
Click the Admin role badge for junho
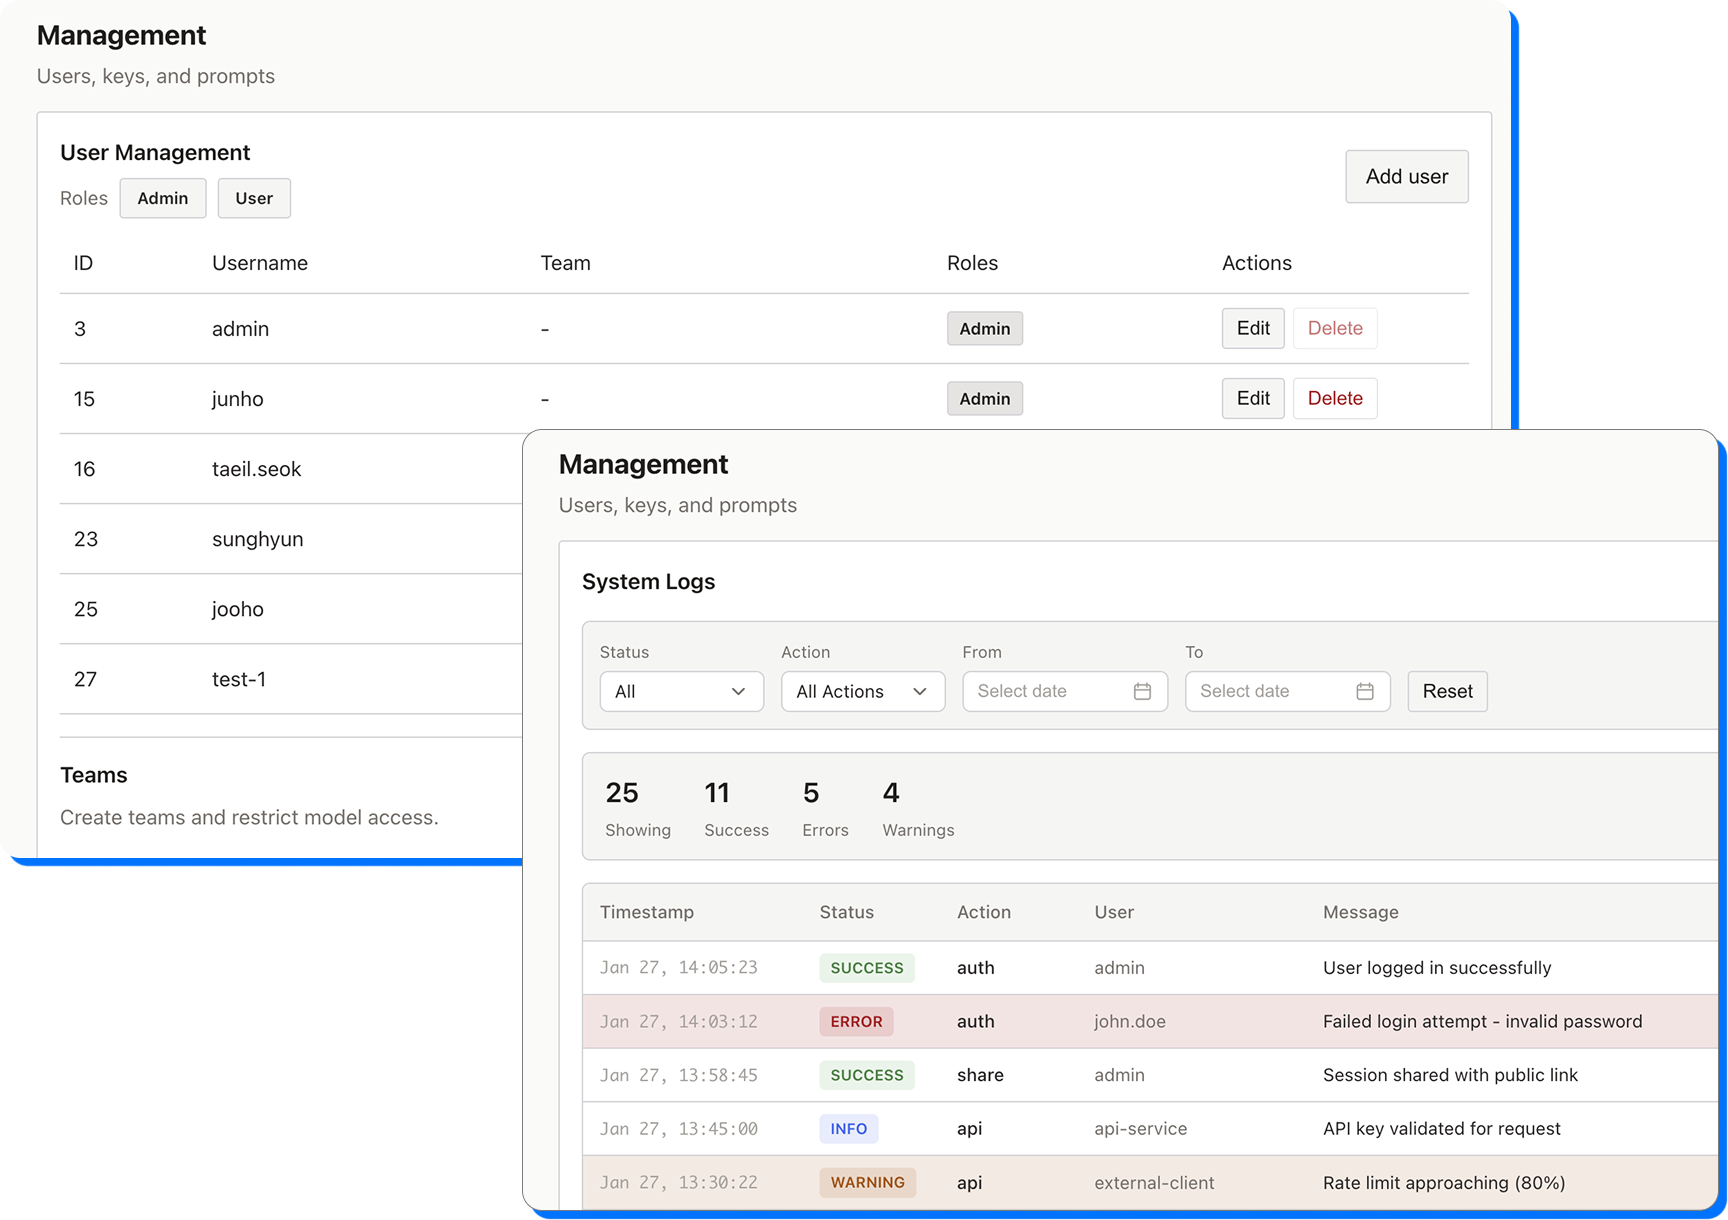point(984,398)
